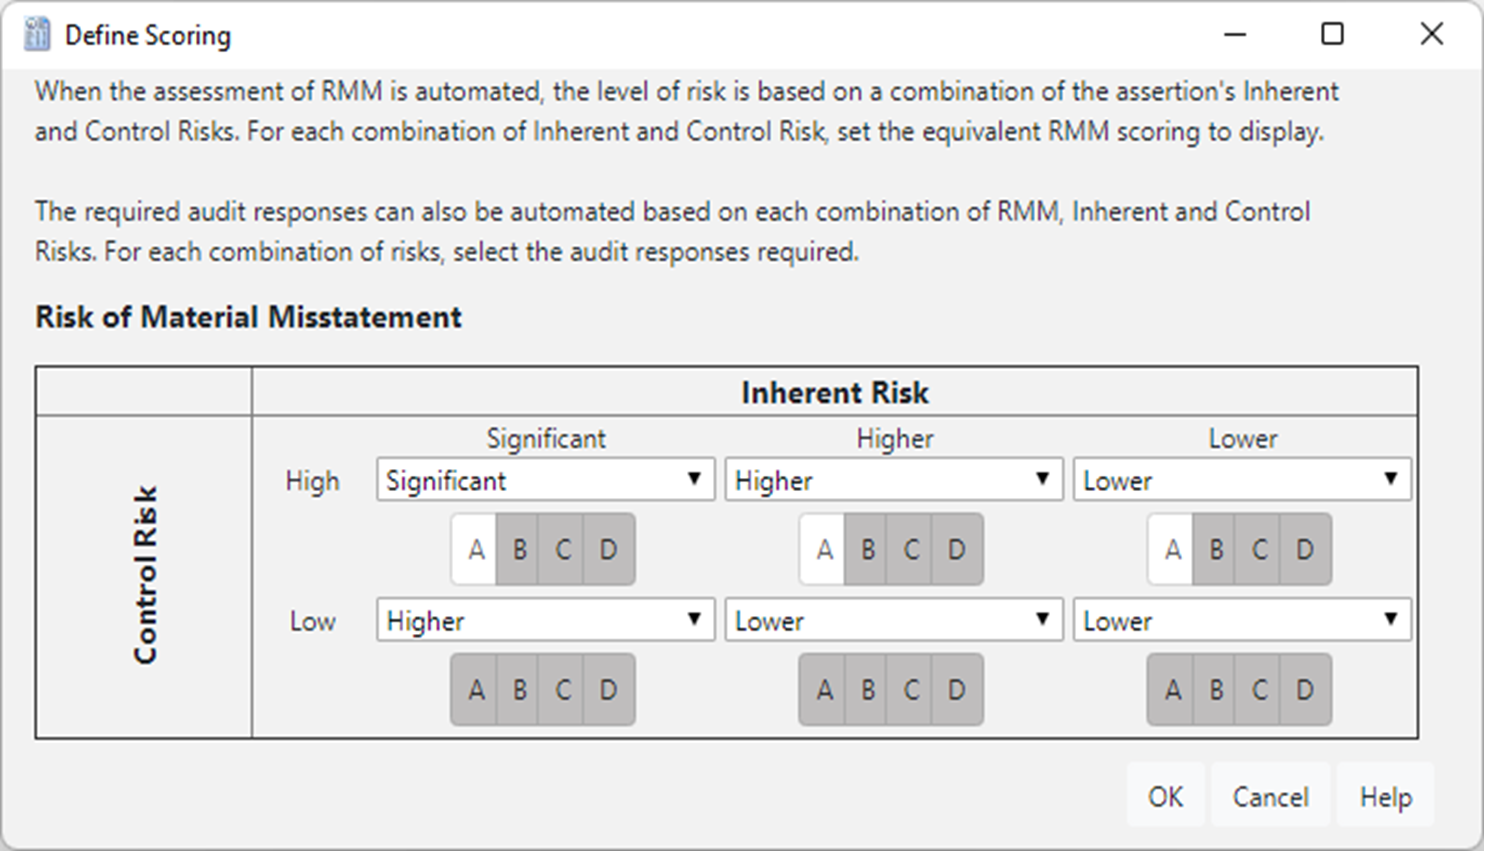
Task: Toggle response B for Low control, Lower inherent
Action: point(1216,689)
